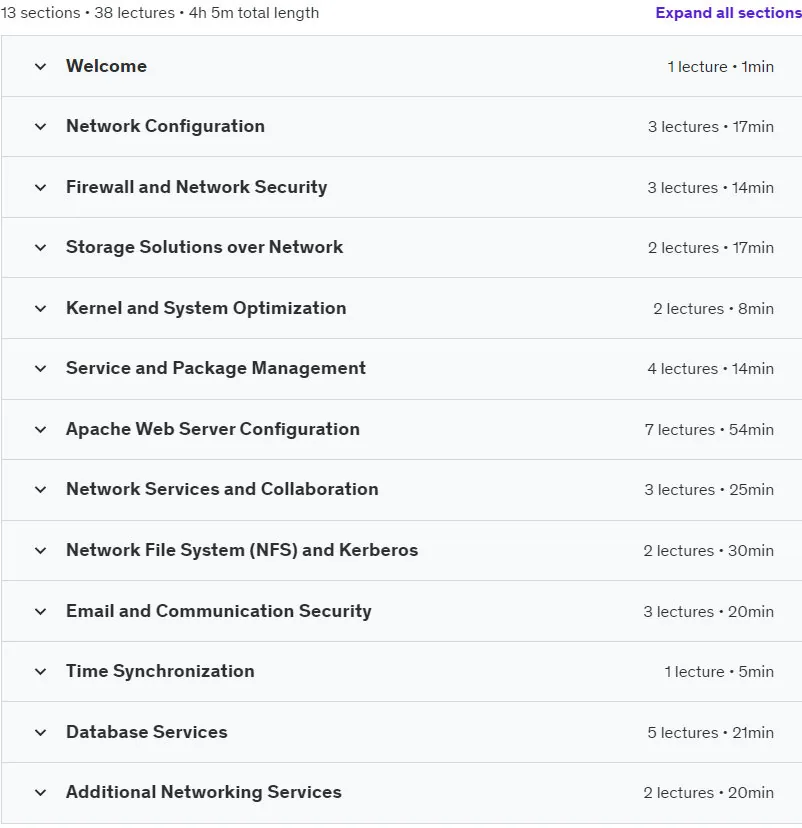Expand the Time Synchronization chevron

[40, 672]
